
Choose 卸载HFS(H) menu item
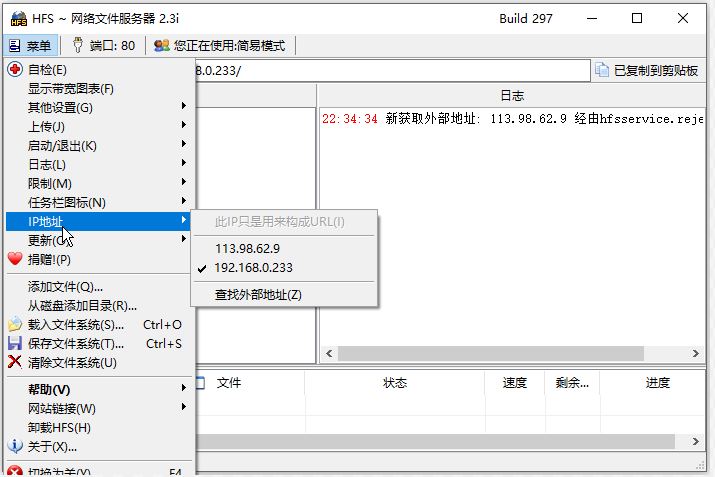59,428
